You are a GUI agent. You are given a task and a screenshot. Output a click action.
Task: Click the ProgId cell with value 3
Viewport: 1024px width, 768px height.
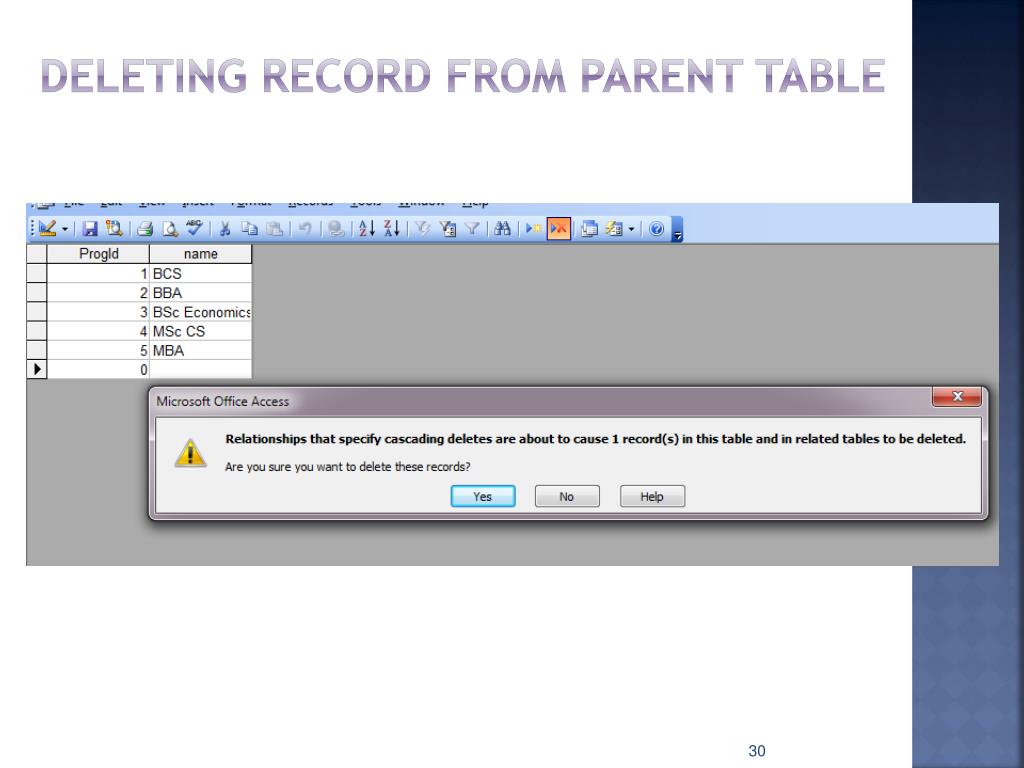coord(99,312)
